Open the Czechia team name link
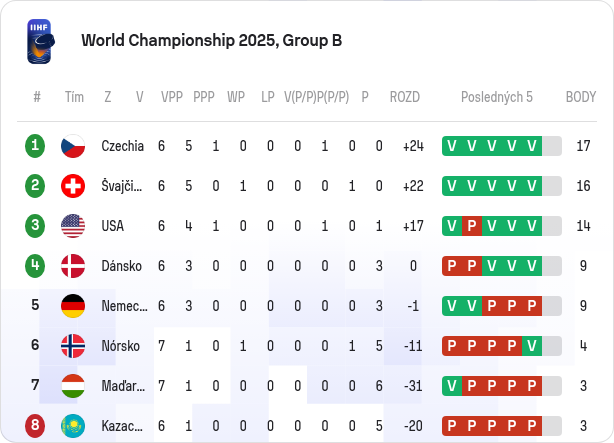Screen dimensions: 614x443 click(x=123, y=146)
